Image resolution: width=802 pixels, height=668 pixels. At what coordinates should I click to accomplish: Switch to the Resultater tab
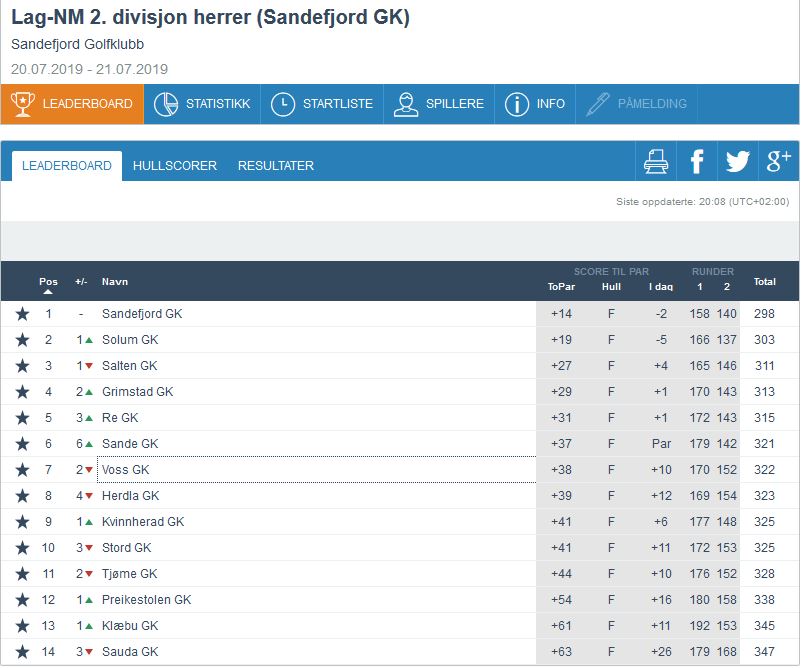276,166
